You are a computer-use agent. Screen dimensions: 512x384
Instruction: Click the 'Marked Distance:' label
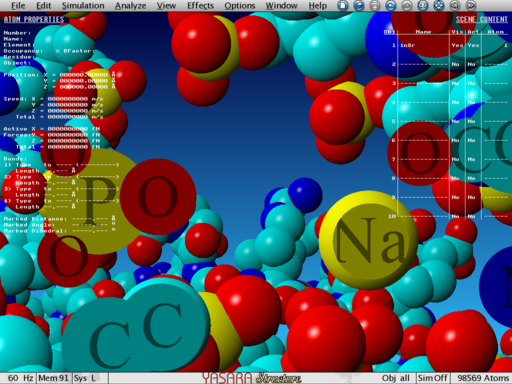35,219
